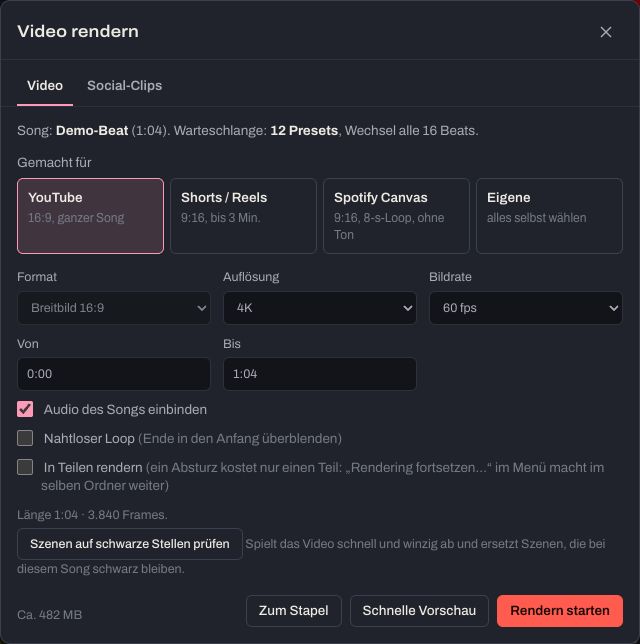Uncheck Audio des Songs einbinden
This screenshot has width=640, height=644.
[x=25, y=409]
